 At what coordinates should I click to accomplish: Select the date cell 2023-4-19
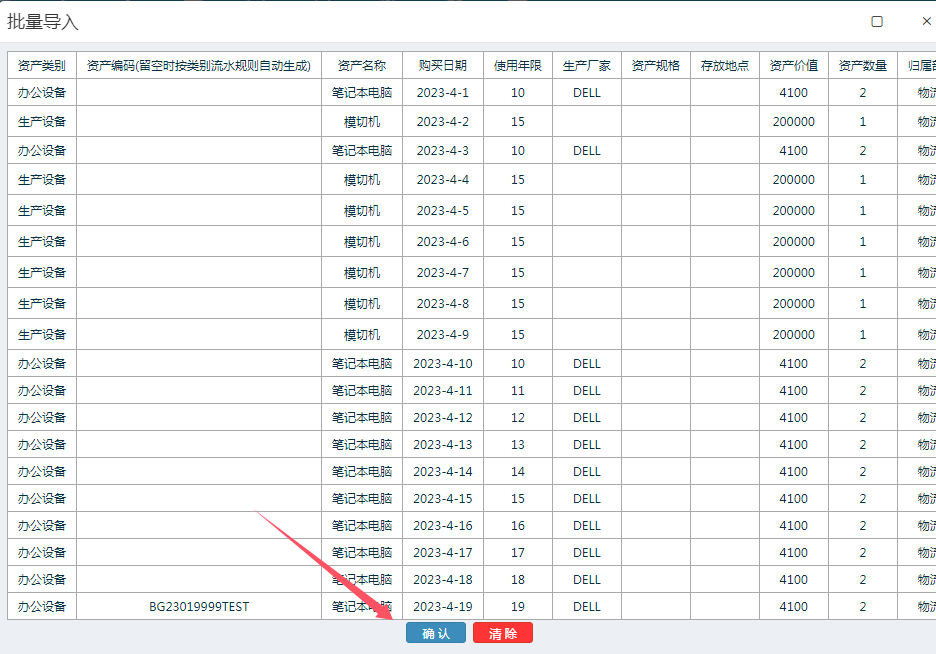(x=442, y=607)
